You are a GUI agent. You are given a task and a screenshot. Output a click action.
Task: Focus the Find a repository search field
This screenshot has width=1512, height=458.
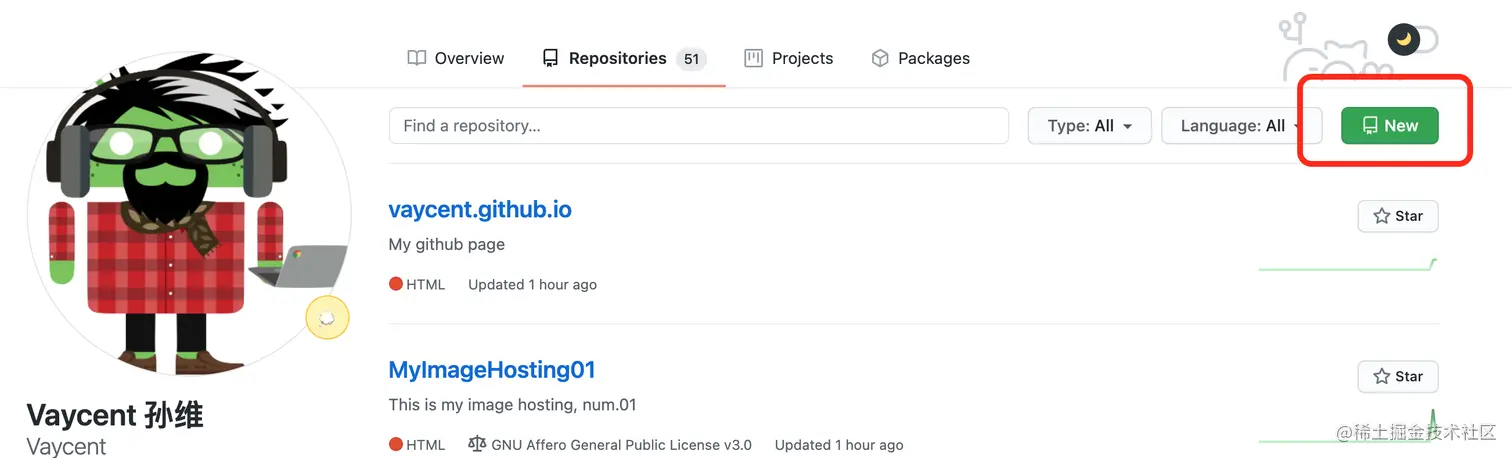[698, 126]
